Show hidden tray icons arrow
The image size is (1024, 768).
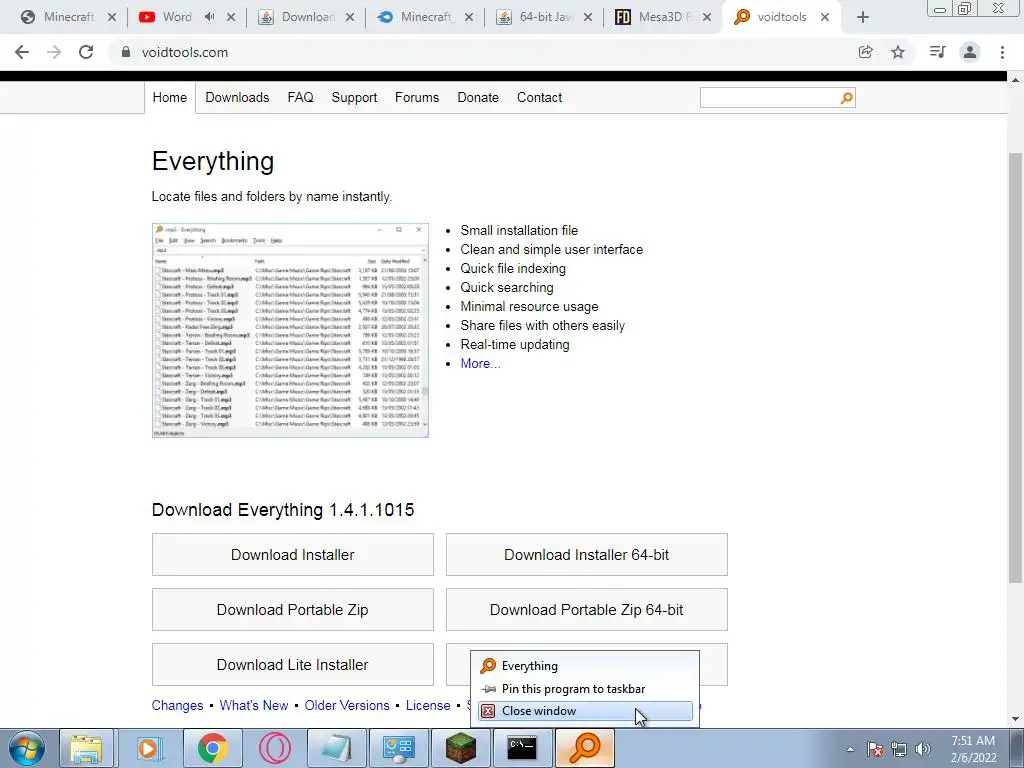850,749
